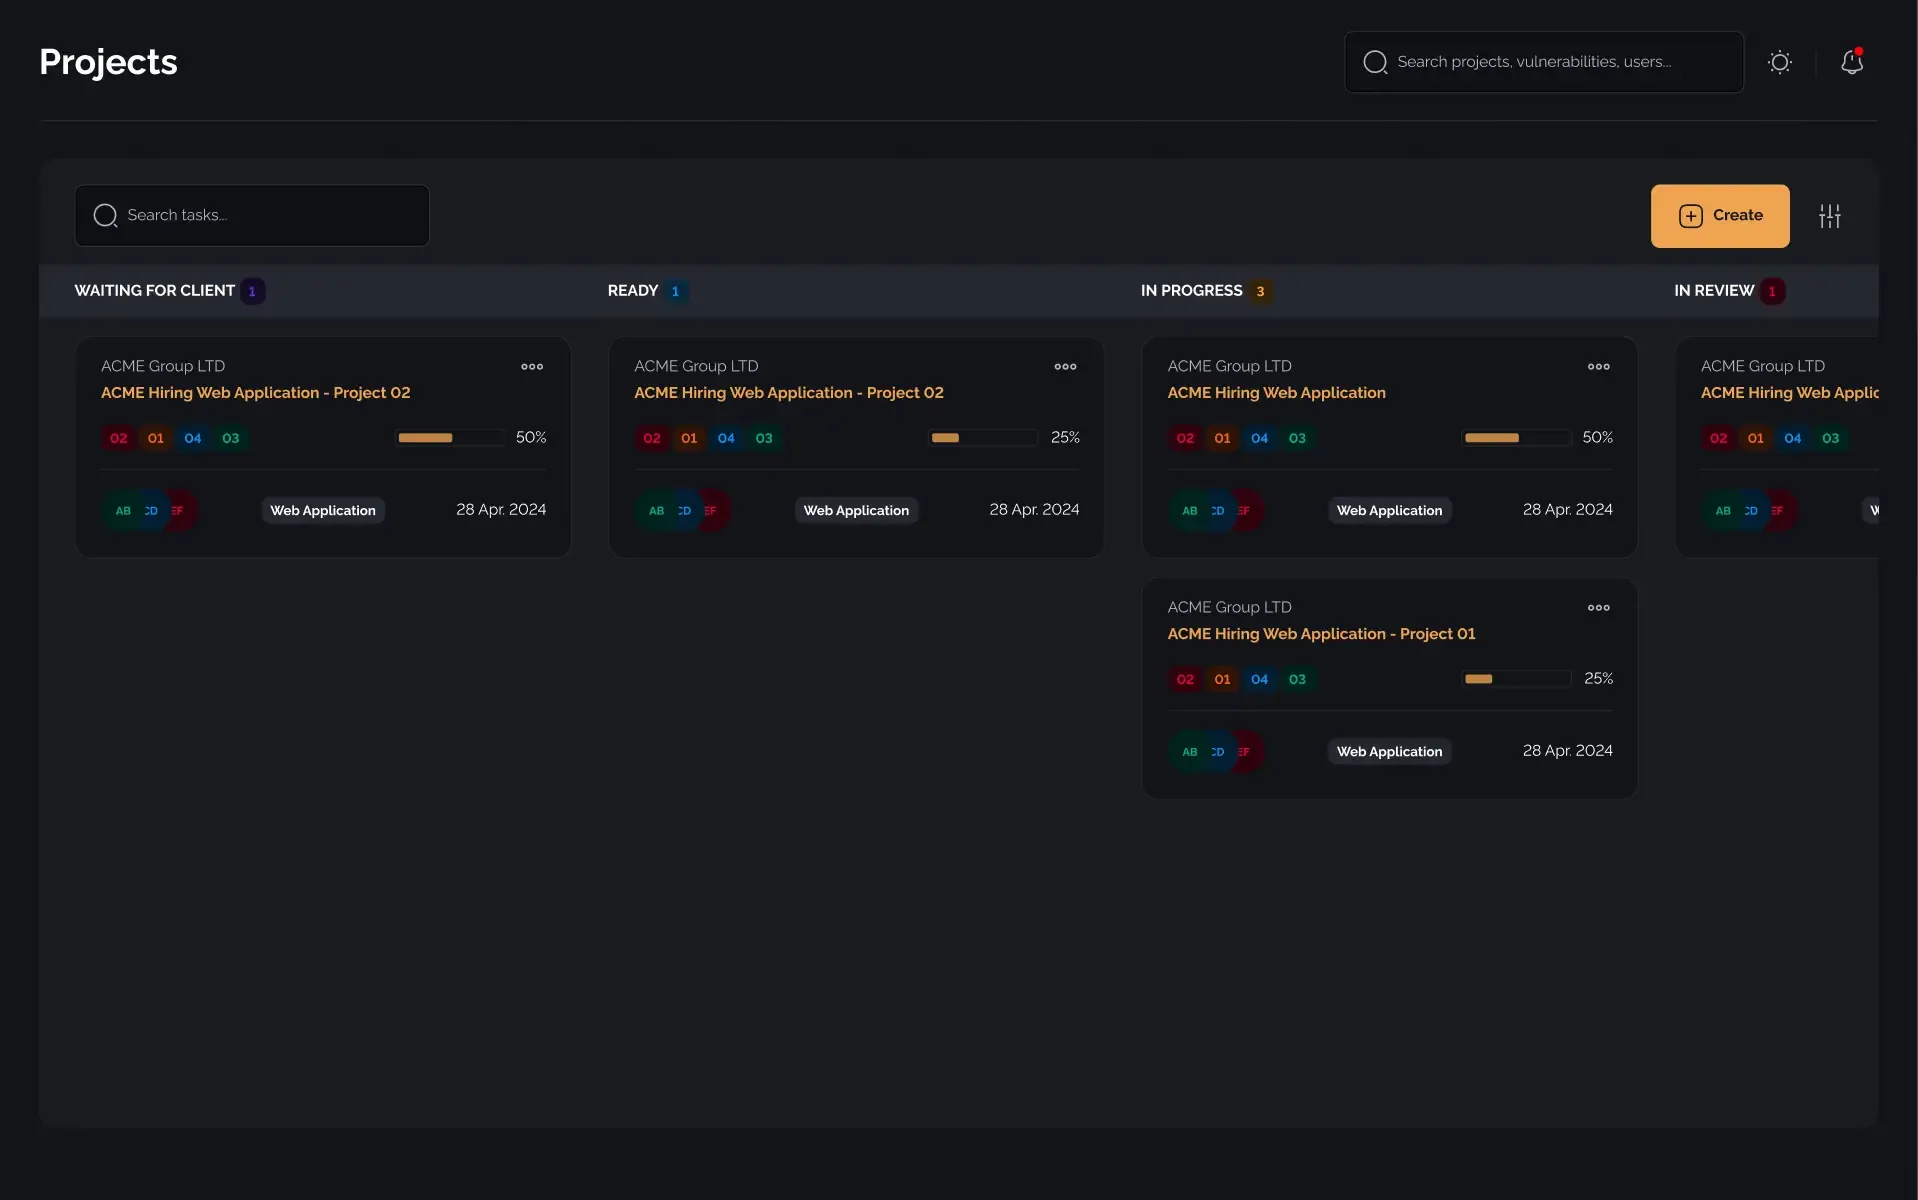The width and height of the screenshot is (1918, 1200).
Task: Open ACME Hiring Web Application - Project 02 title
Action: tap(256, 393)
